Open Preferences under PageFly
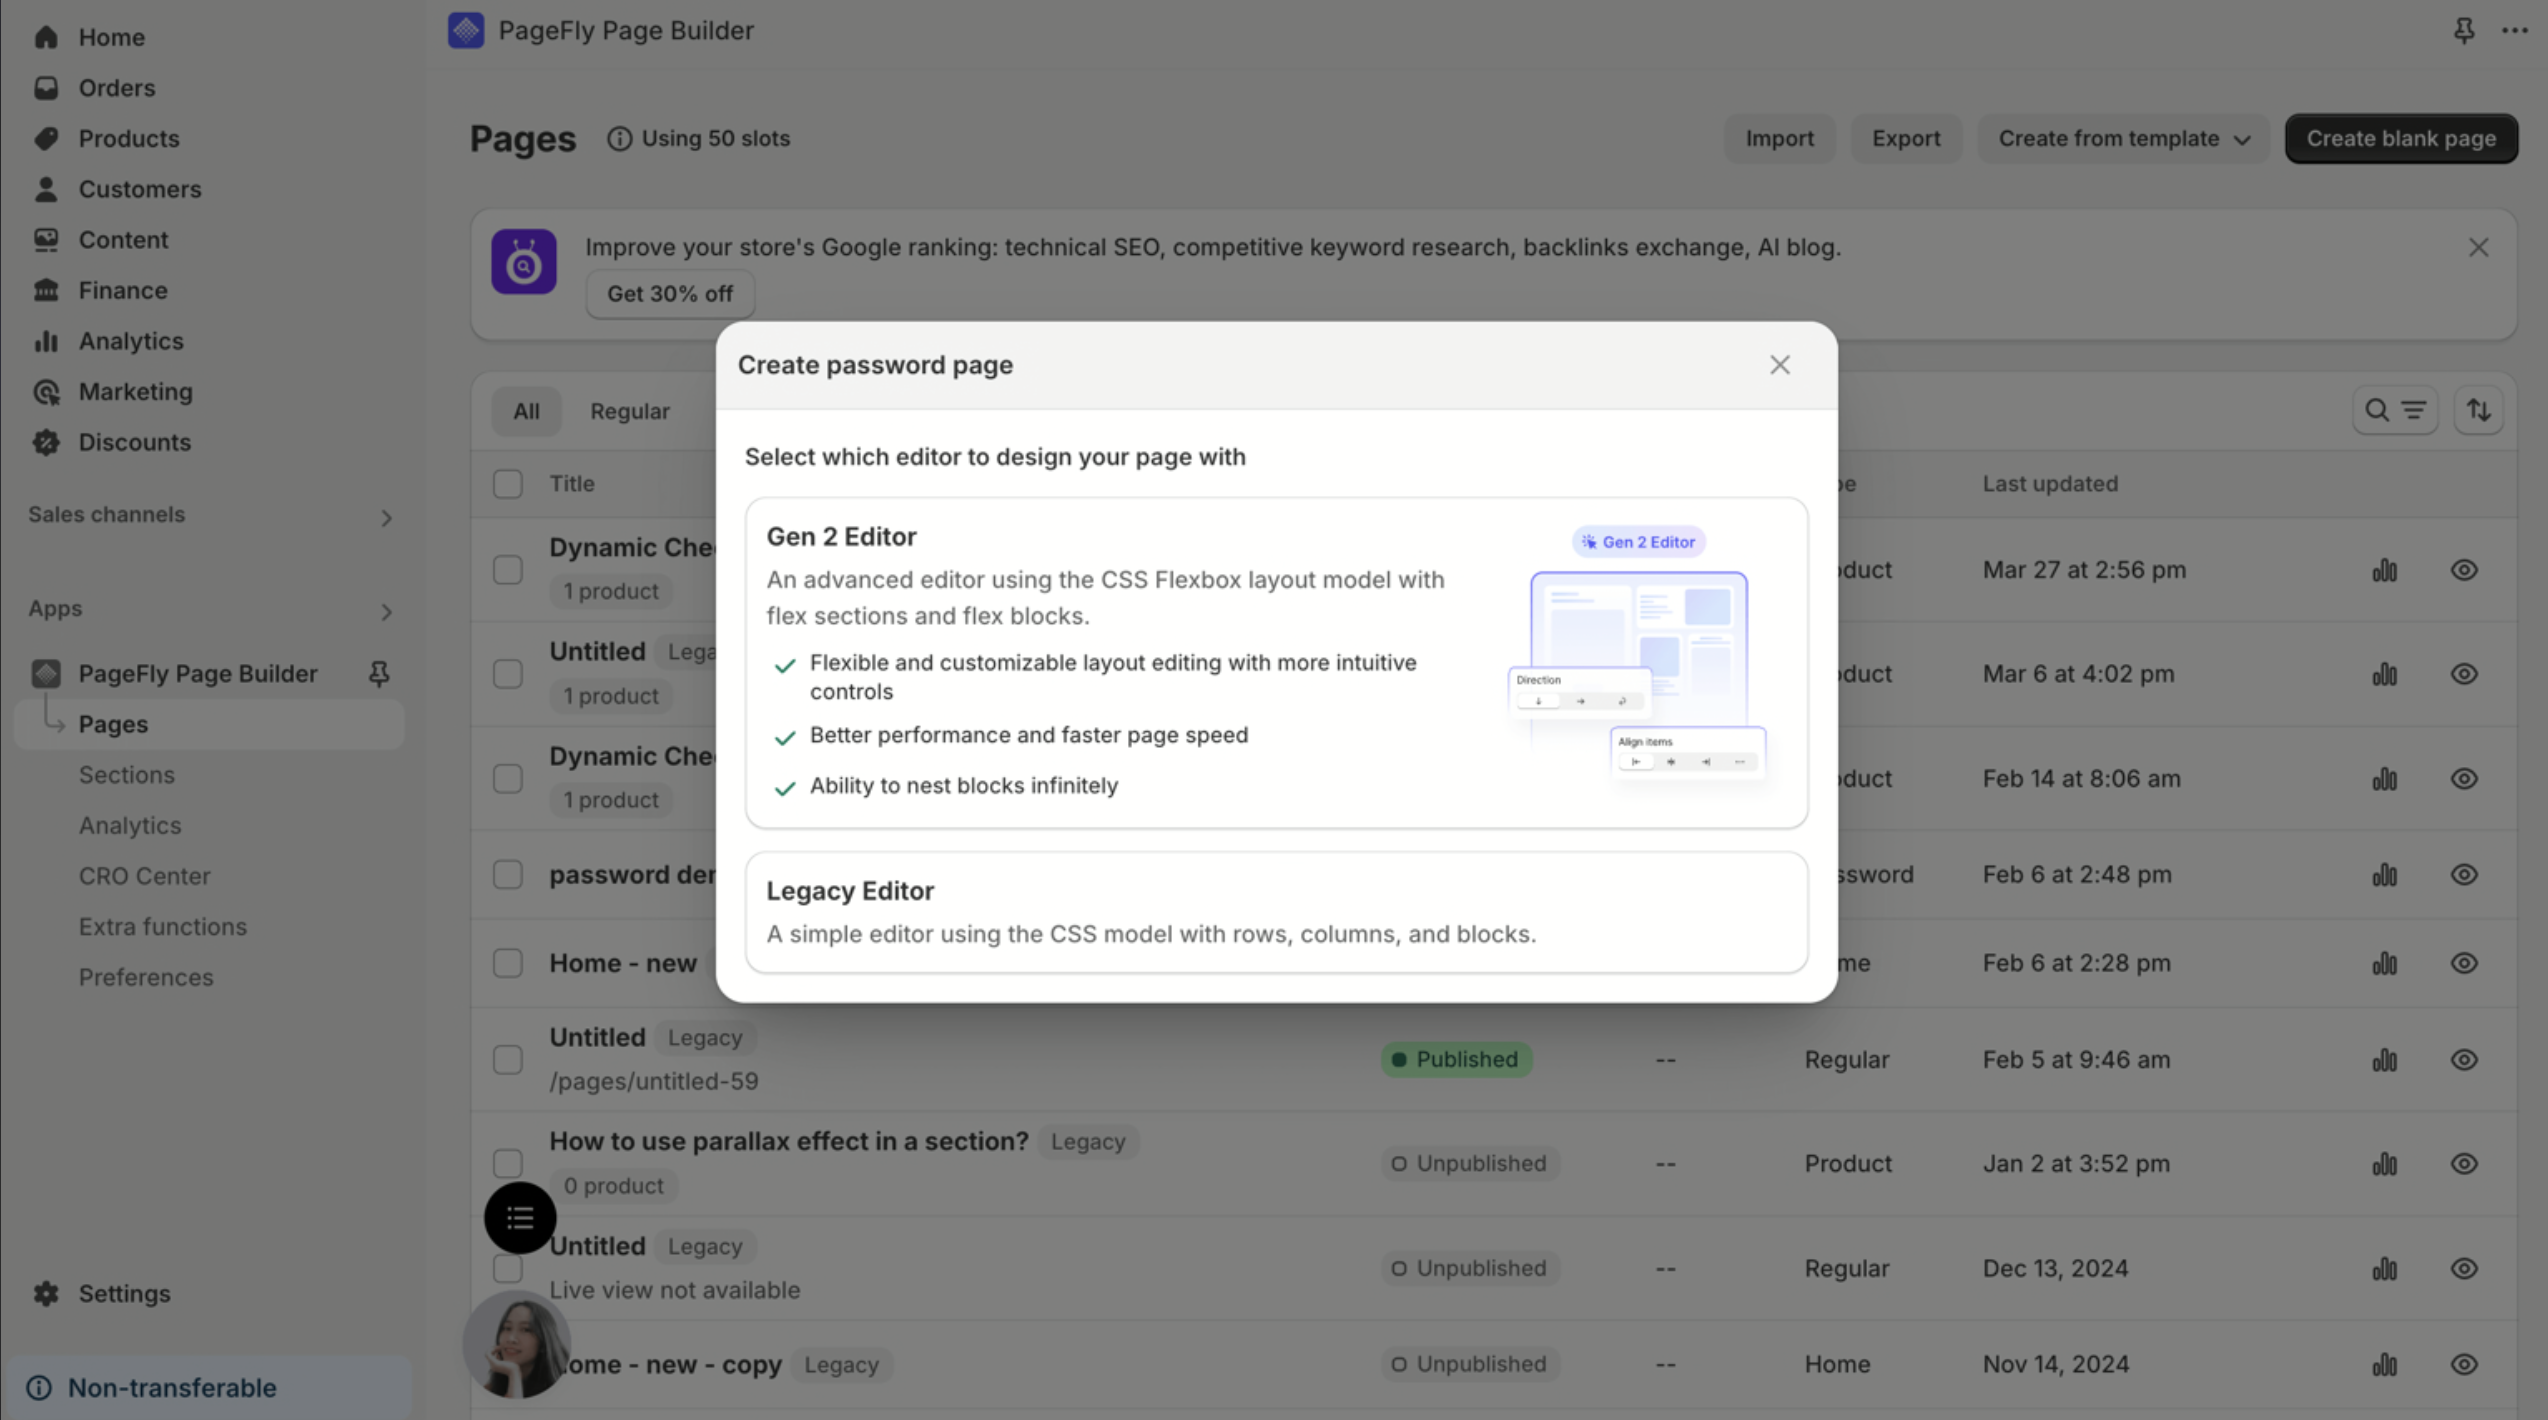 click(x=146, y=977)
